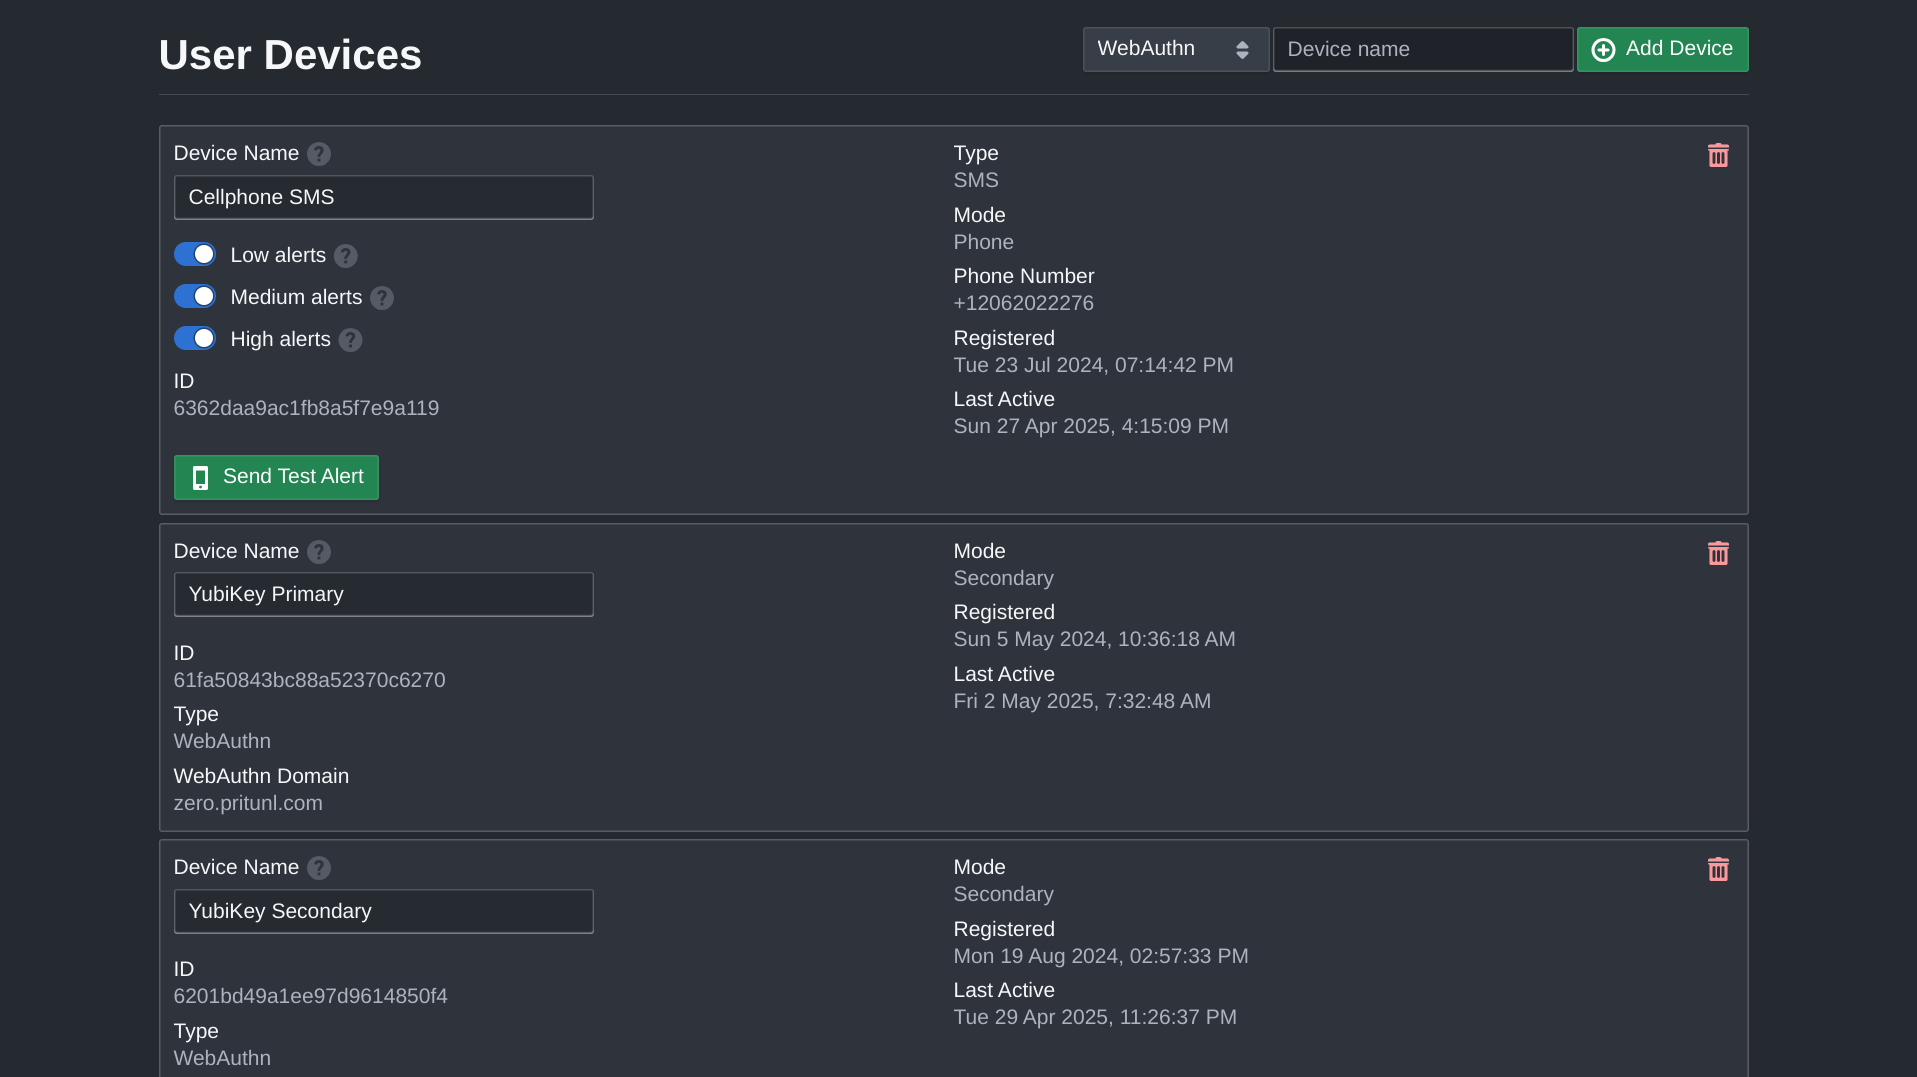This screenshot has width=1917, height=1077.
Task: Disable Medium alerts for Cellphone SMS
Action: point(195,296)
